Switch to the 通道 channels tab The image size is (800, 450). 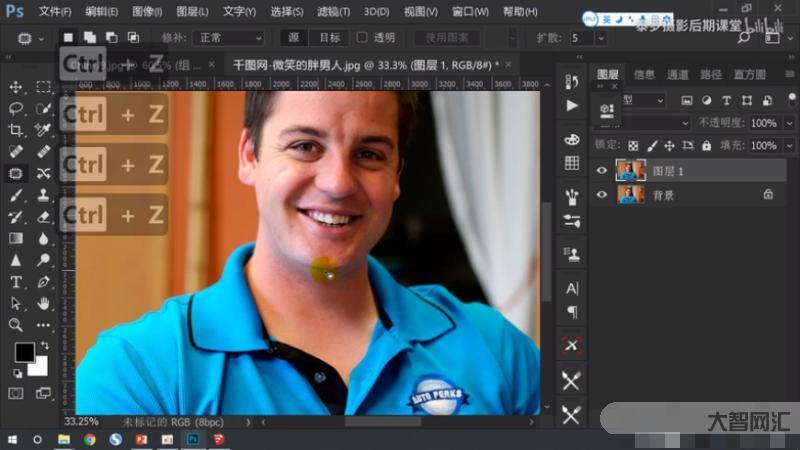pos(678,74)
